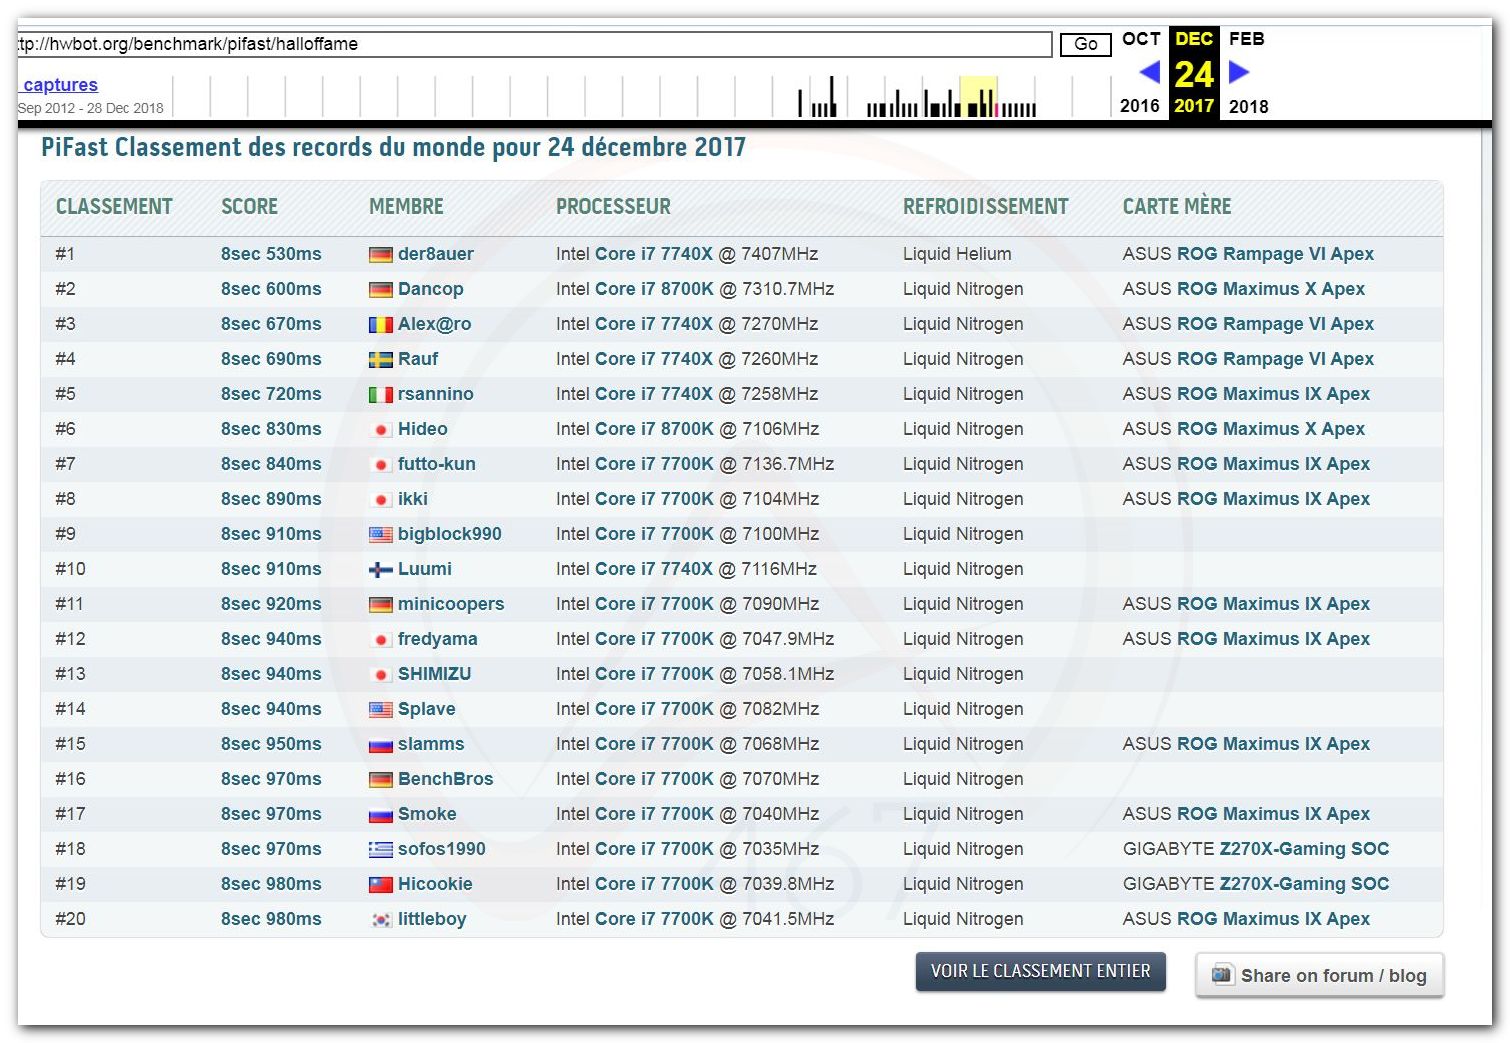Open Dancop member profile link
This screenshot has width=1510, height=1043.
[x=431, y=289]
